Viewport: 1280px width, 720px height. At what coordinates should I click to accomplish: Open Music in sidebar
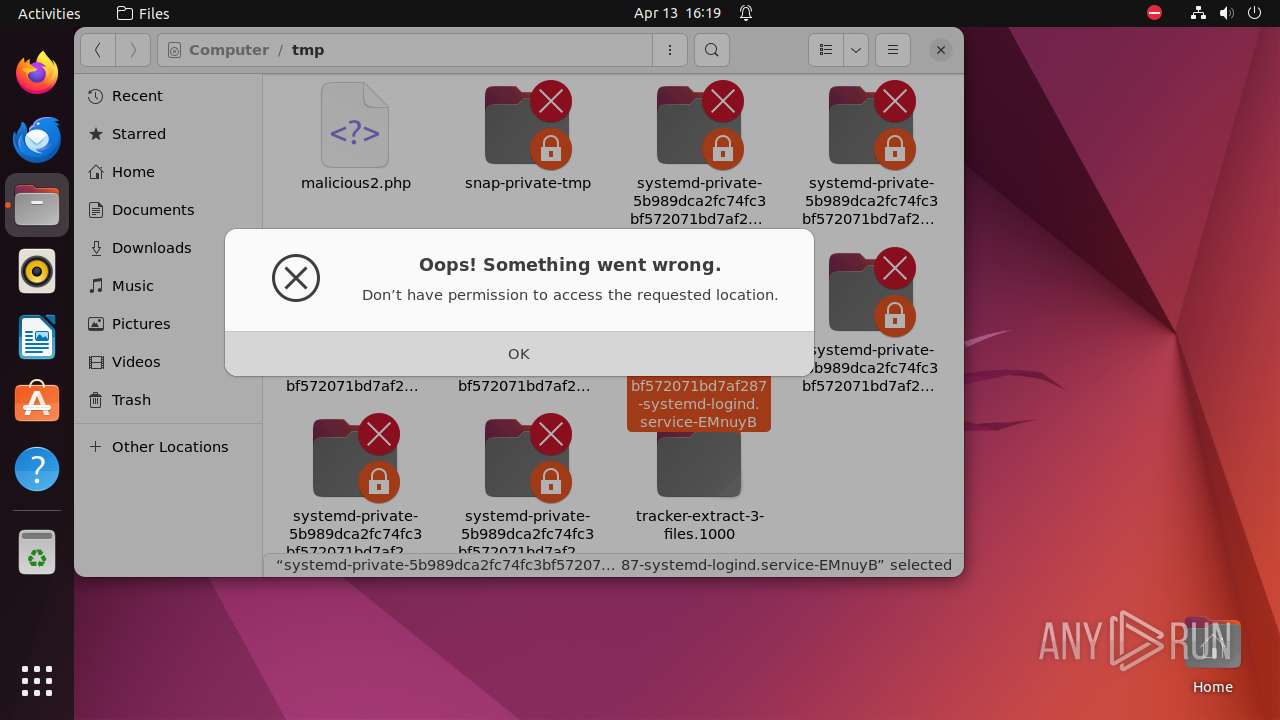(x=168, y=286)
